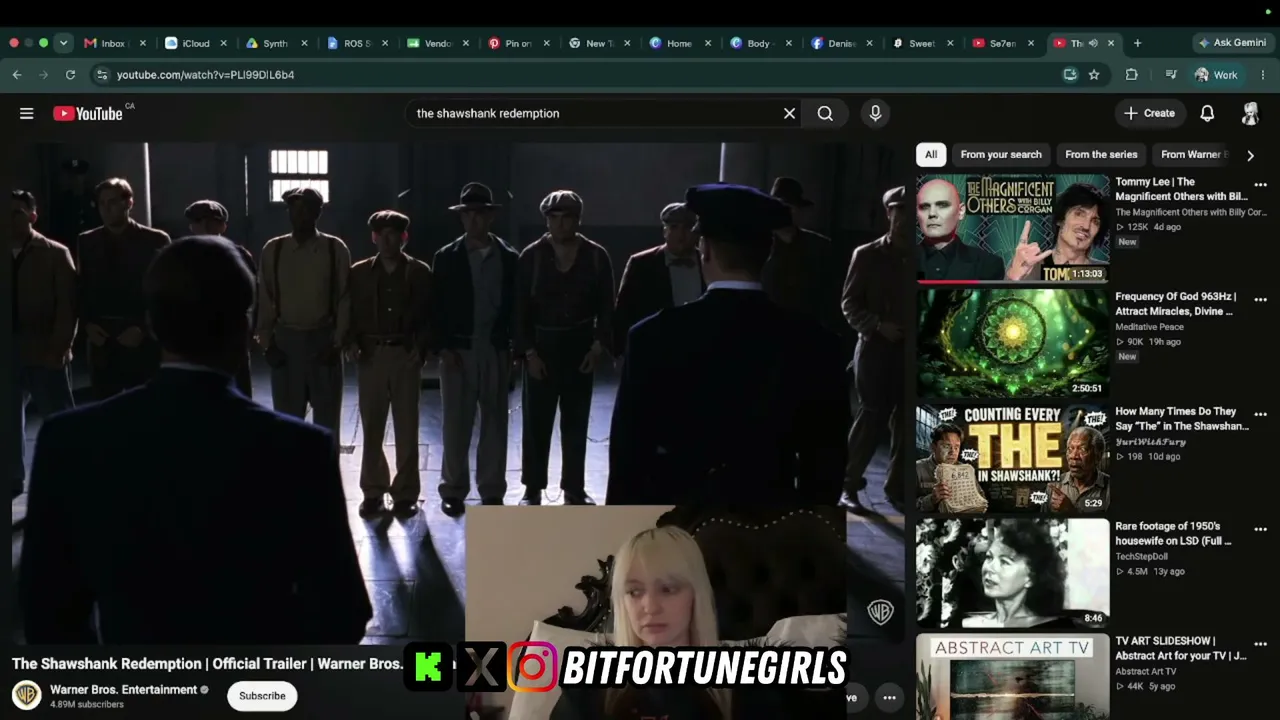The height and width of the screenshot is (720, 1280).
Task: Switch to the iCloud tab
Action: coord(197,43)
